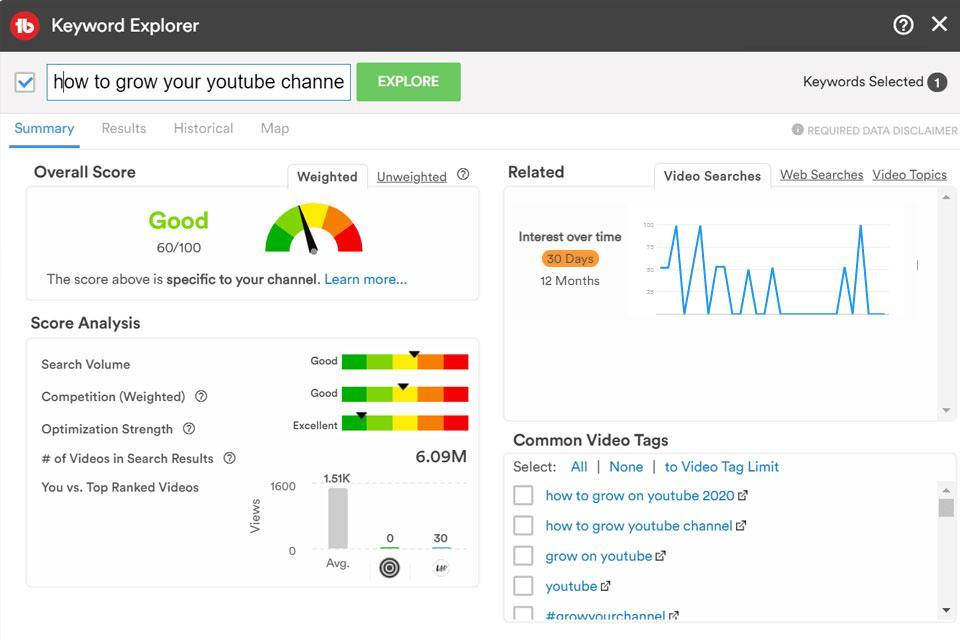Click the '60/100' score text
Image resolution: width=960 pixels, height=640 pixels.
tap(179, 247)
